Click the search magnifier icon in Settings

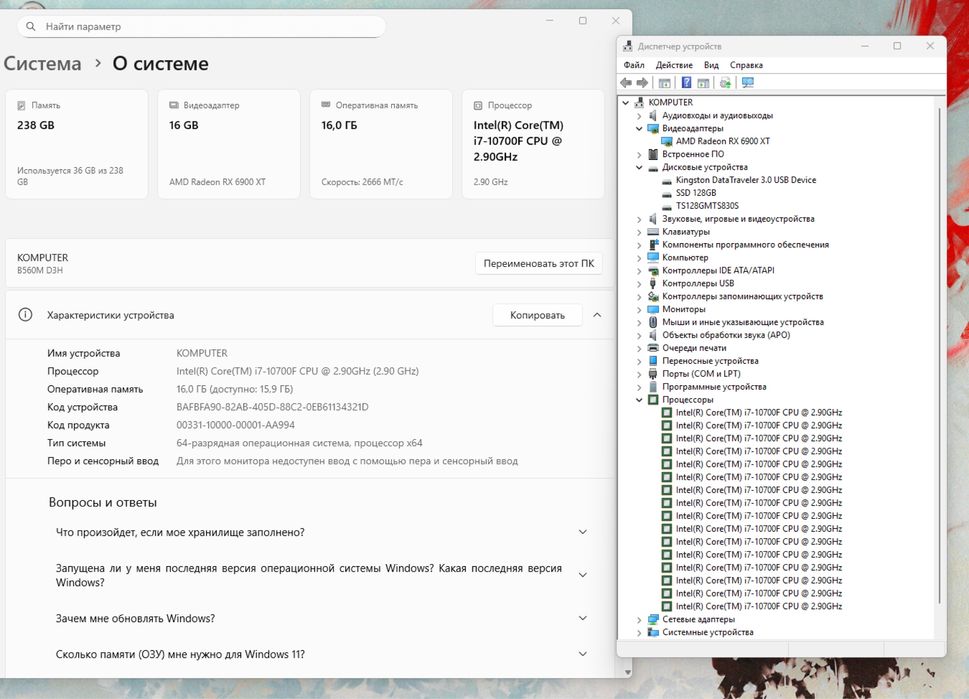(31, 26)
